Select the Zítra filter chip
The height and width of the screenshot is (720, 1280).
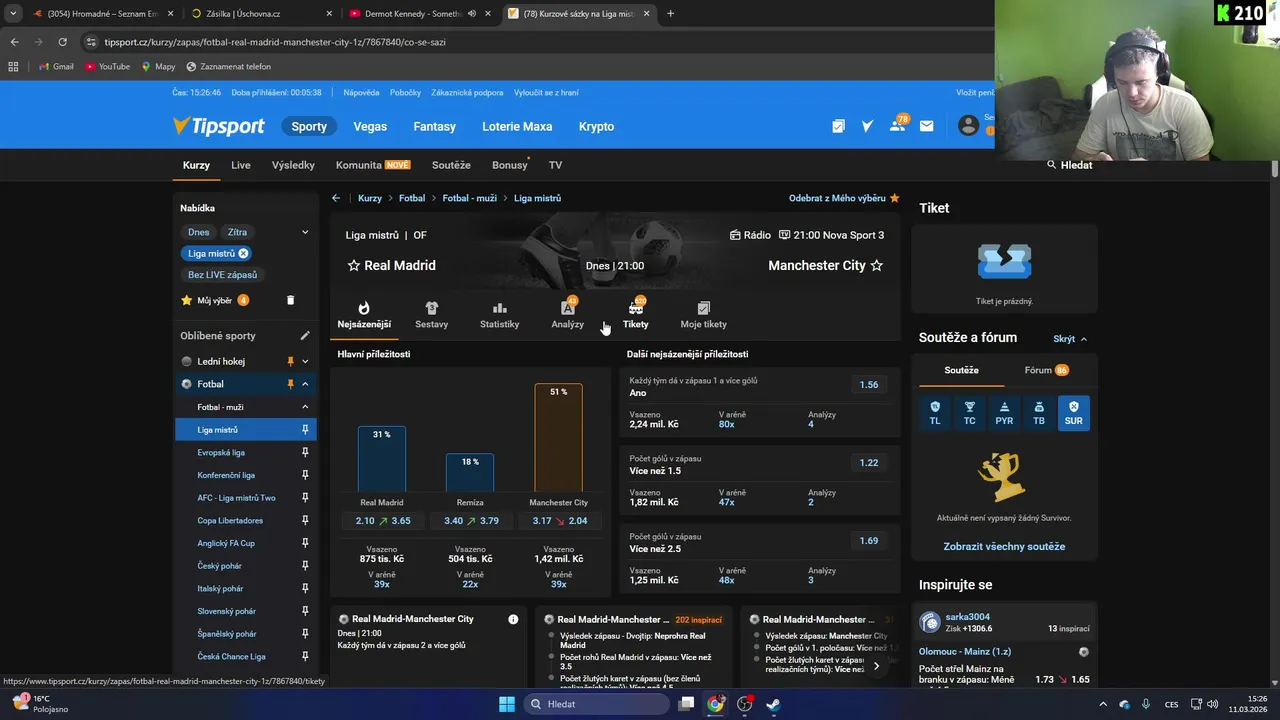click(x=237, y=232)
